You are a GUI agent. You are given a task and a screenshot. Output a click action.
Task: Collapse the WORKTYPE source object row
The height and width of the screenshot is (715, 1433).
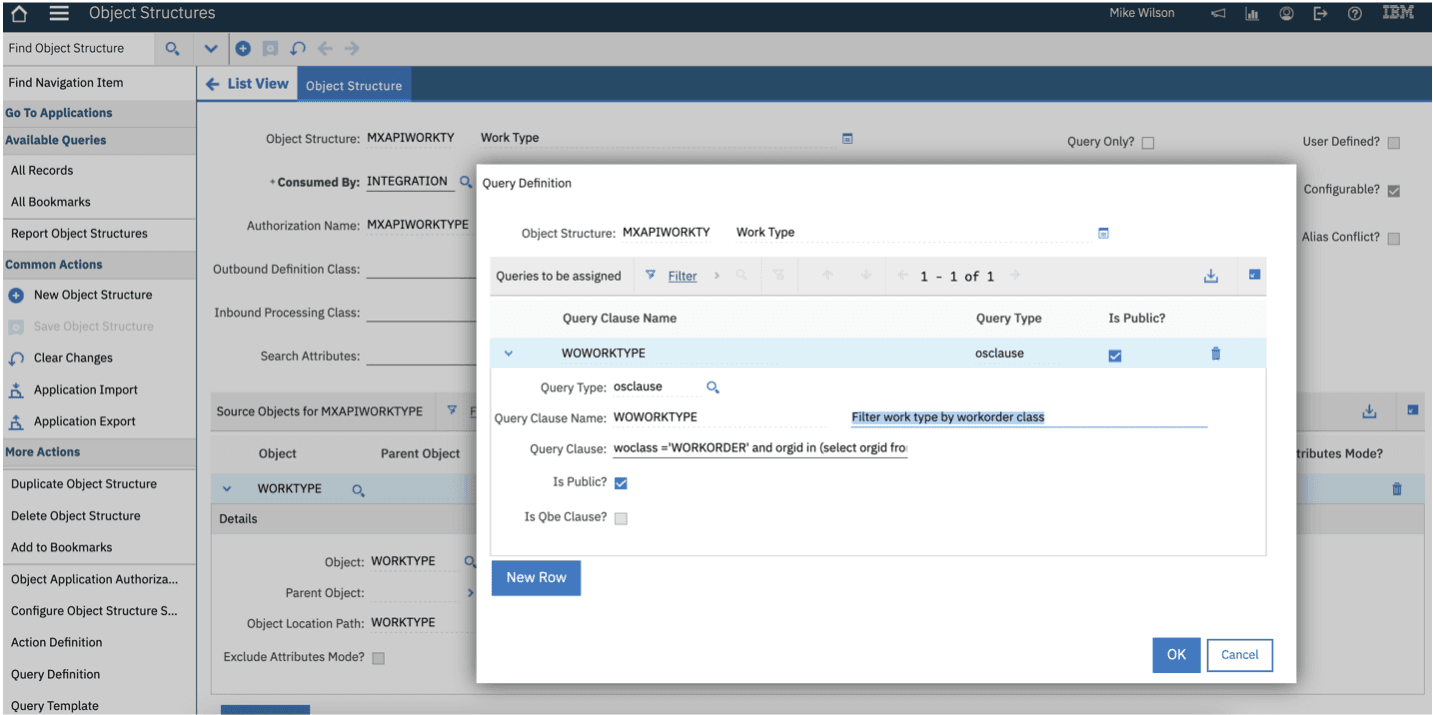[x=227, y=489]
